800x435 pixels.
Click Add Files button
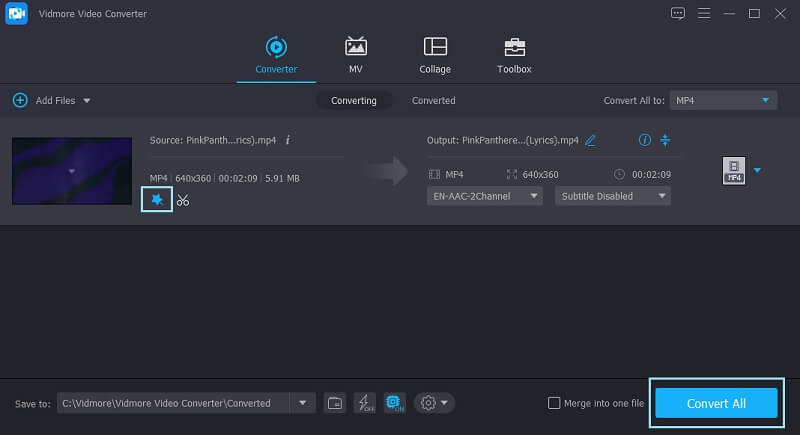[x=50, y=100]
